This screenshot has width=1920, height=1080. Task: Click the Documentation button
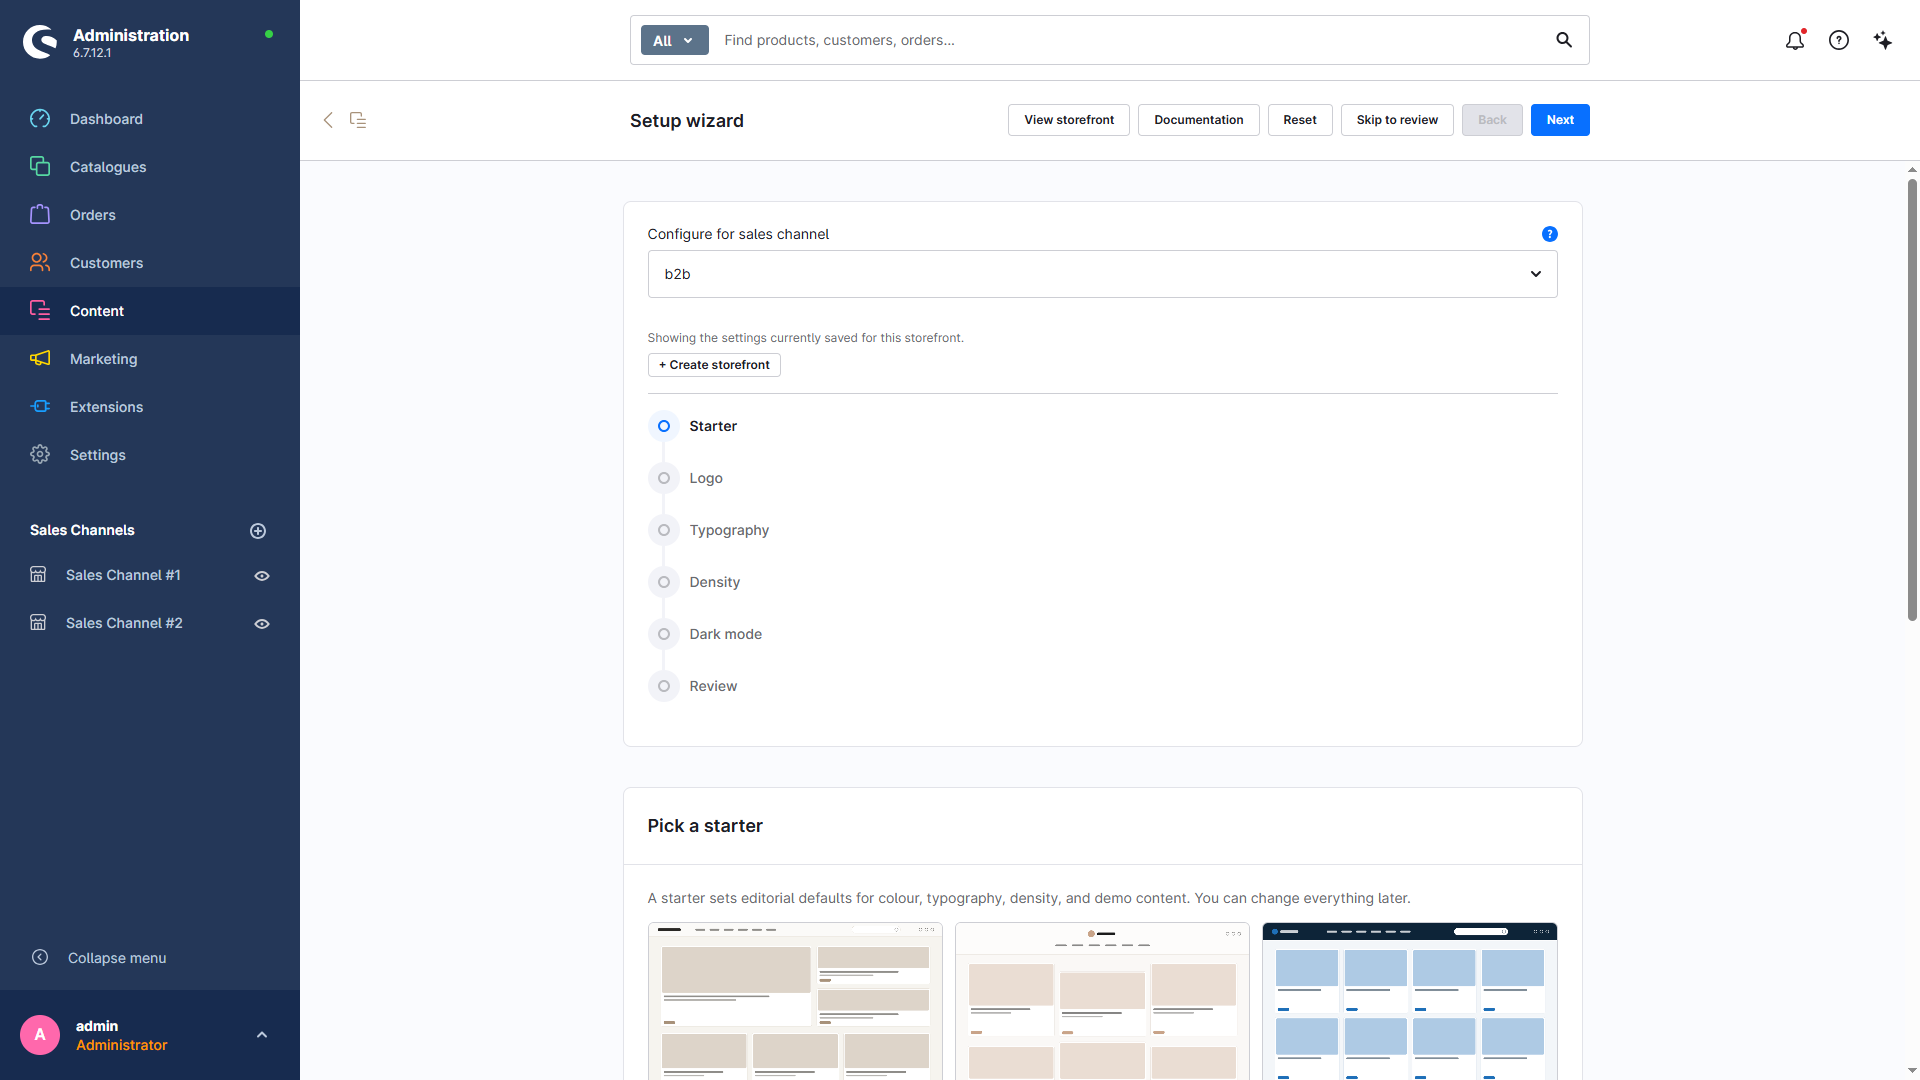coord(1199,120)
